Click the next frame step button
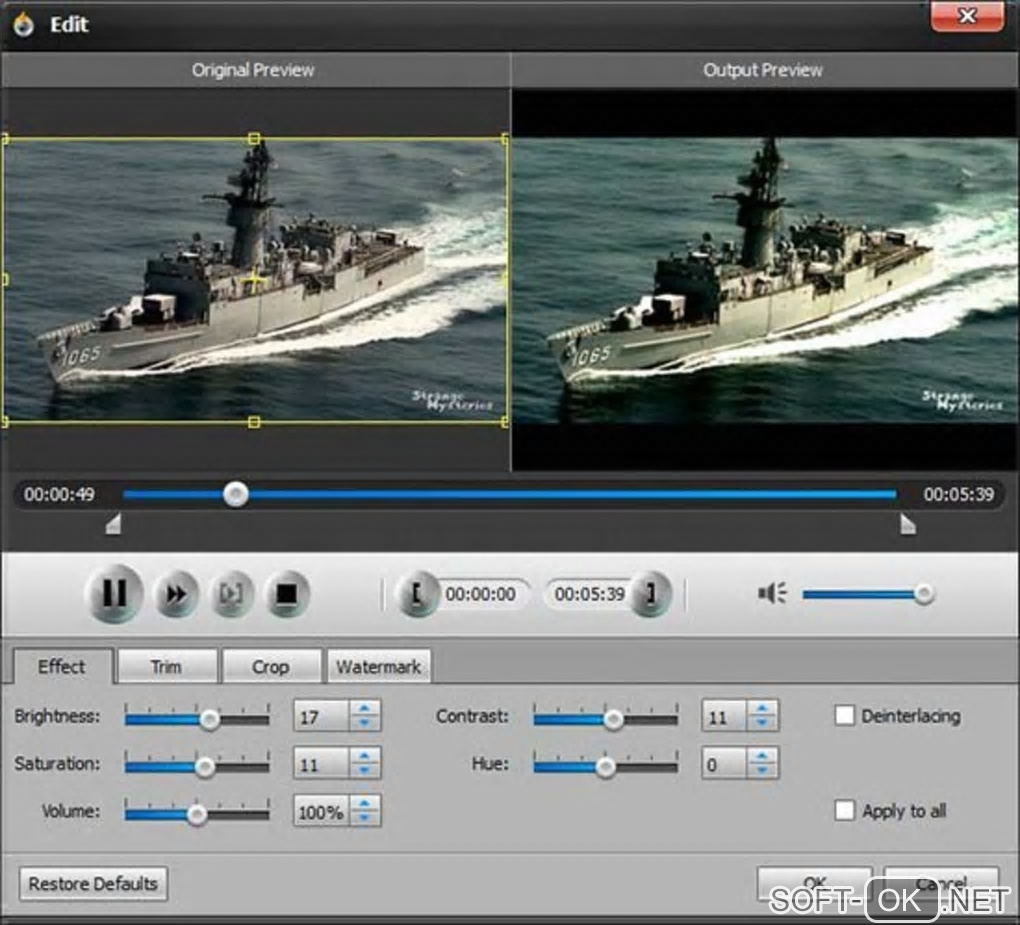Image resolution: width=1020 pixels, height=925 pixels. (231, 594)
